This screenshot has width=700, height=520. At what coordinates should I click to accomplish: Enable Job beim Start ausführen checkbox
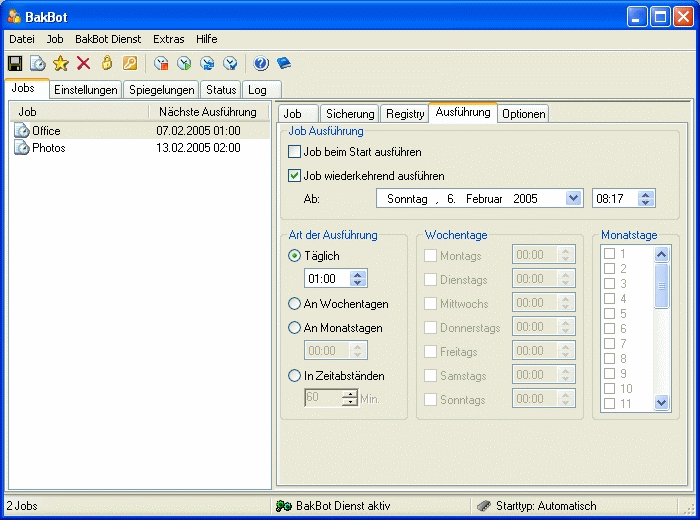pyautogui.click(x=294, y=152)
